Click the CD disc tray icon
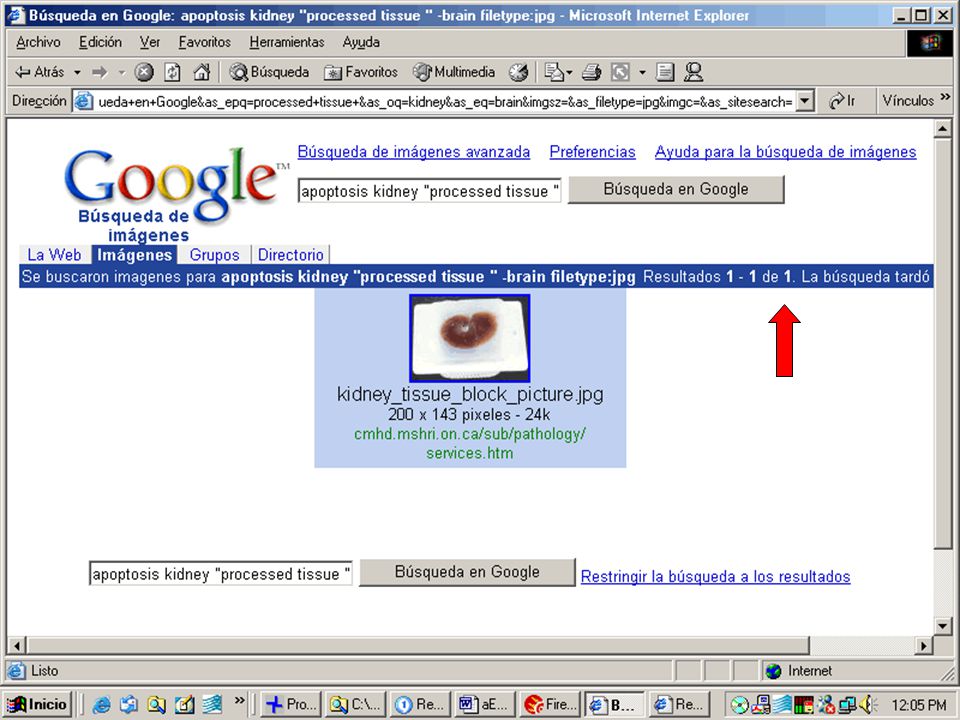 (x=740, y=705)
